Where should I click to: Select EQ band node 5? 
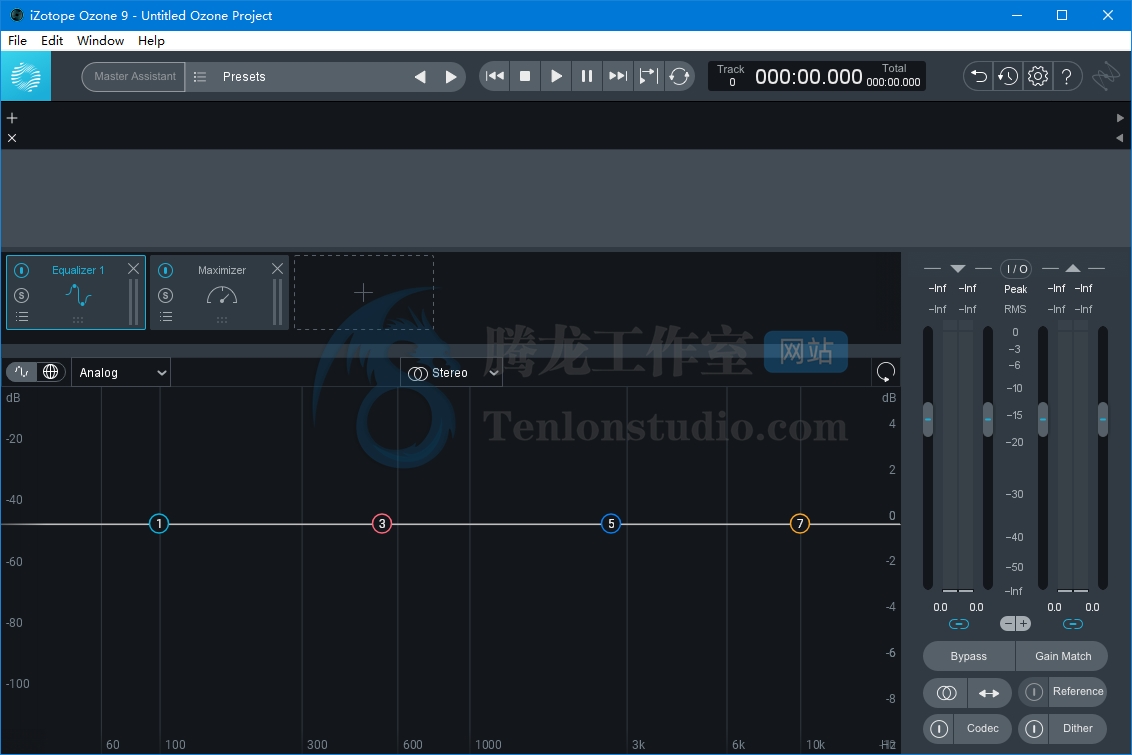point(611,523)
